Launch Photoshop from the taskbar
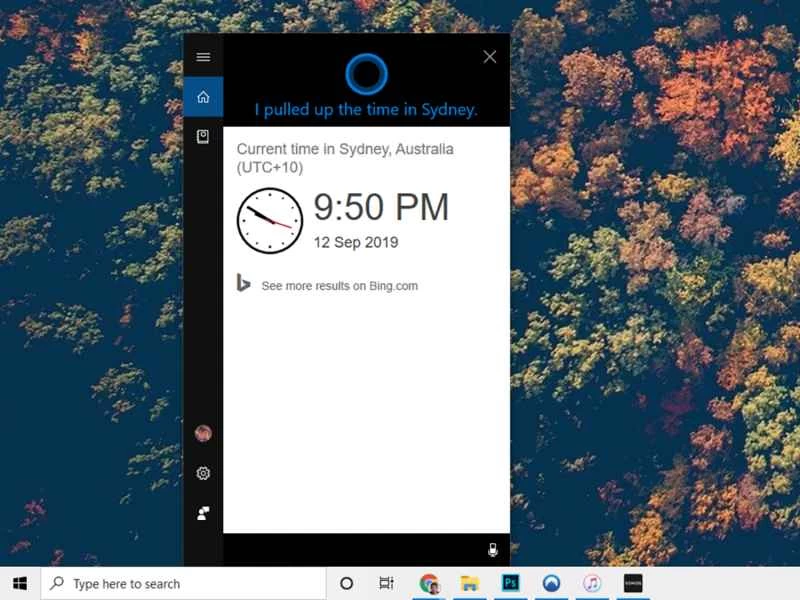The image size is (800, 600). tap(508, 583)
